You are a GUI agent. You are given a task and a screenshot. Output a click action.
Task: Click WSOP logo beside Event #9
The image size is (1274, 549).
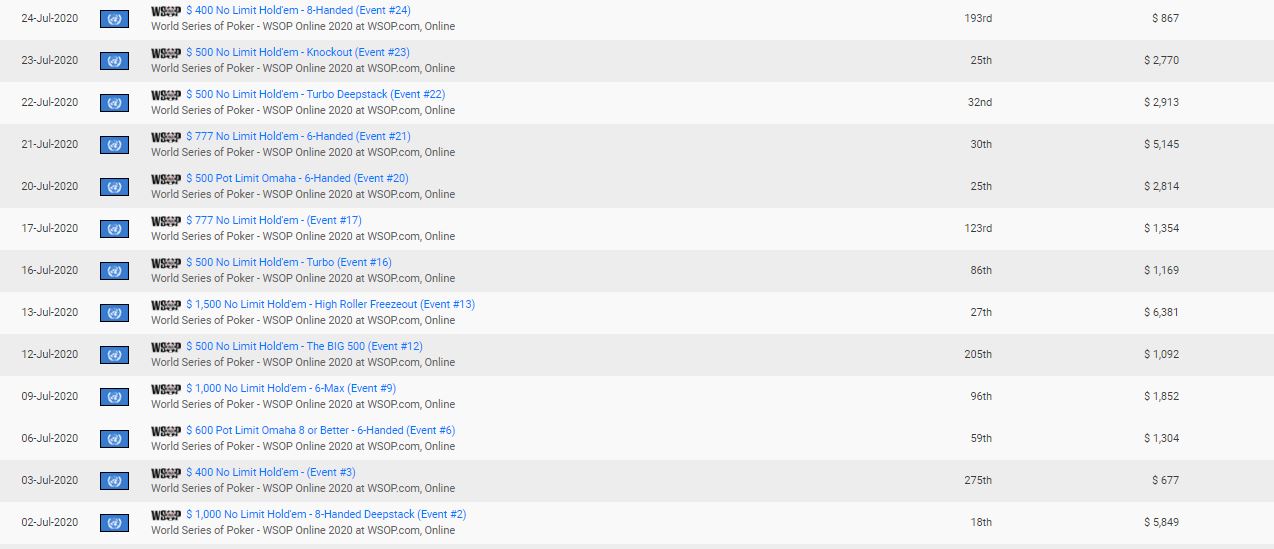166,388
